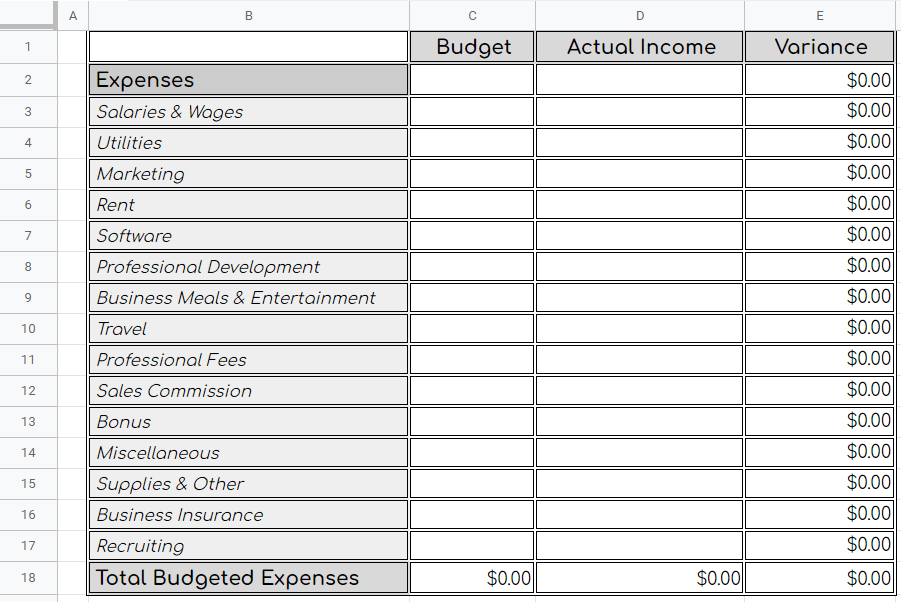Screen dimensions: 901x602
Task: Click the Budget column header cell
Action: (472, 47)
